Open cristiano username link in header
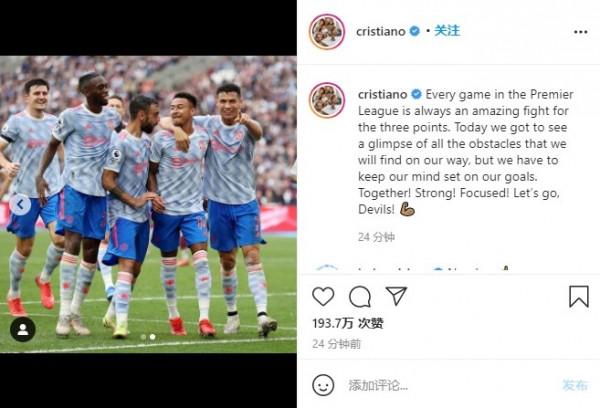Image resolution: width=600 pixels, height=408 pixels. (x=381, y=31)
